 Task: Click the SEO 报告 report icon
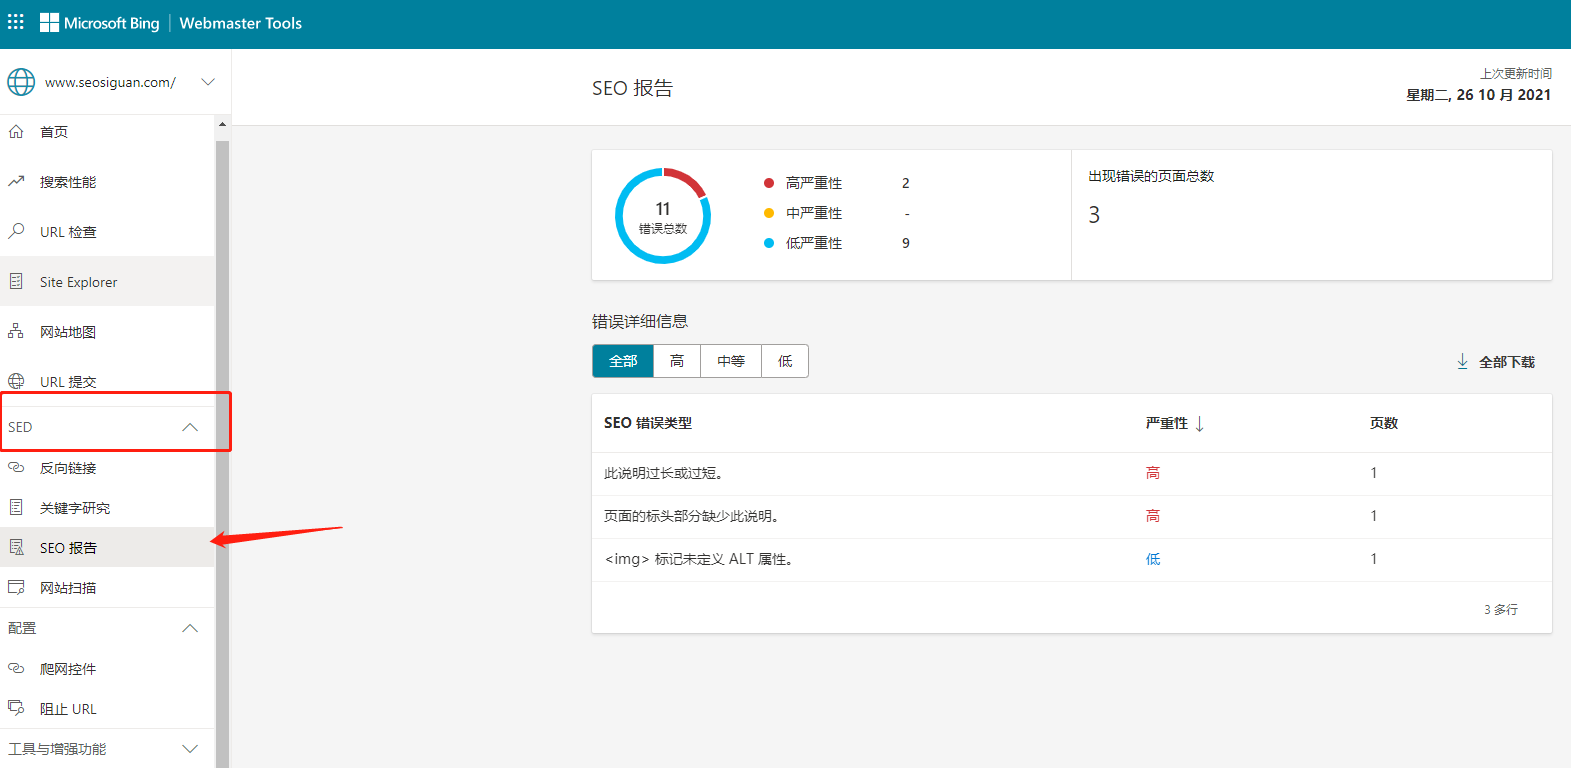(x=16, y=547)
